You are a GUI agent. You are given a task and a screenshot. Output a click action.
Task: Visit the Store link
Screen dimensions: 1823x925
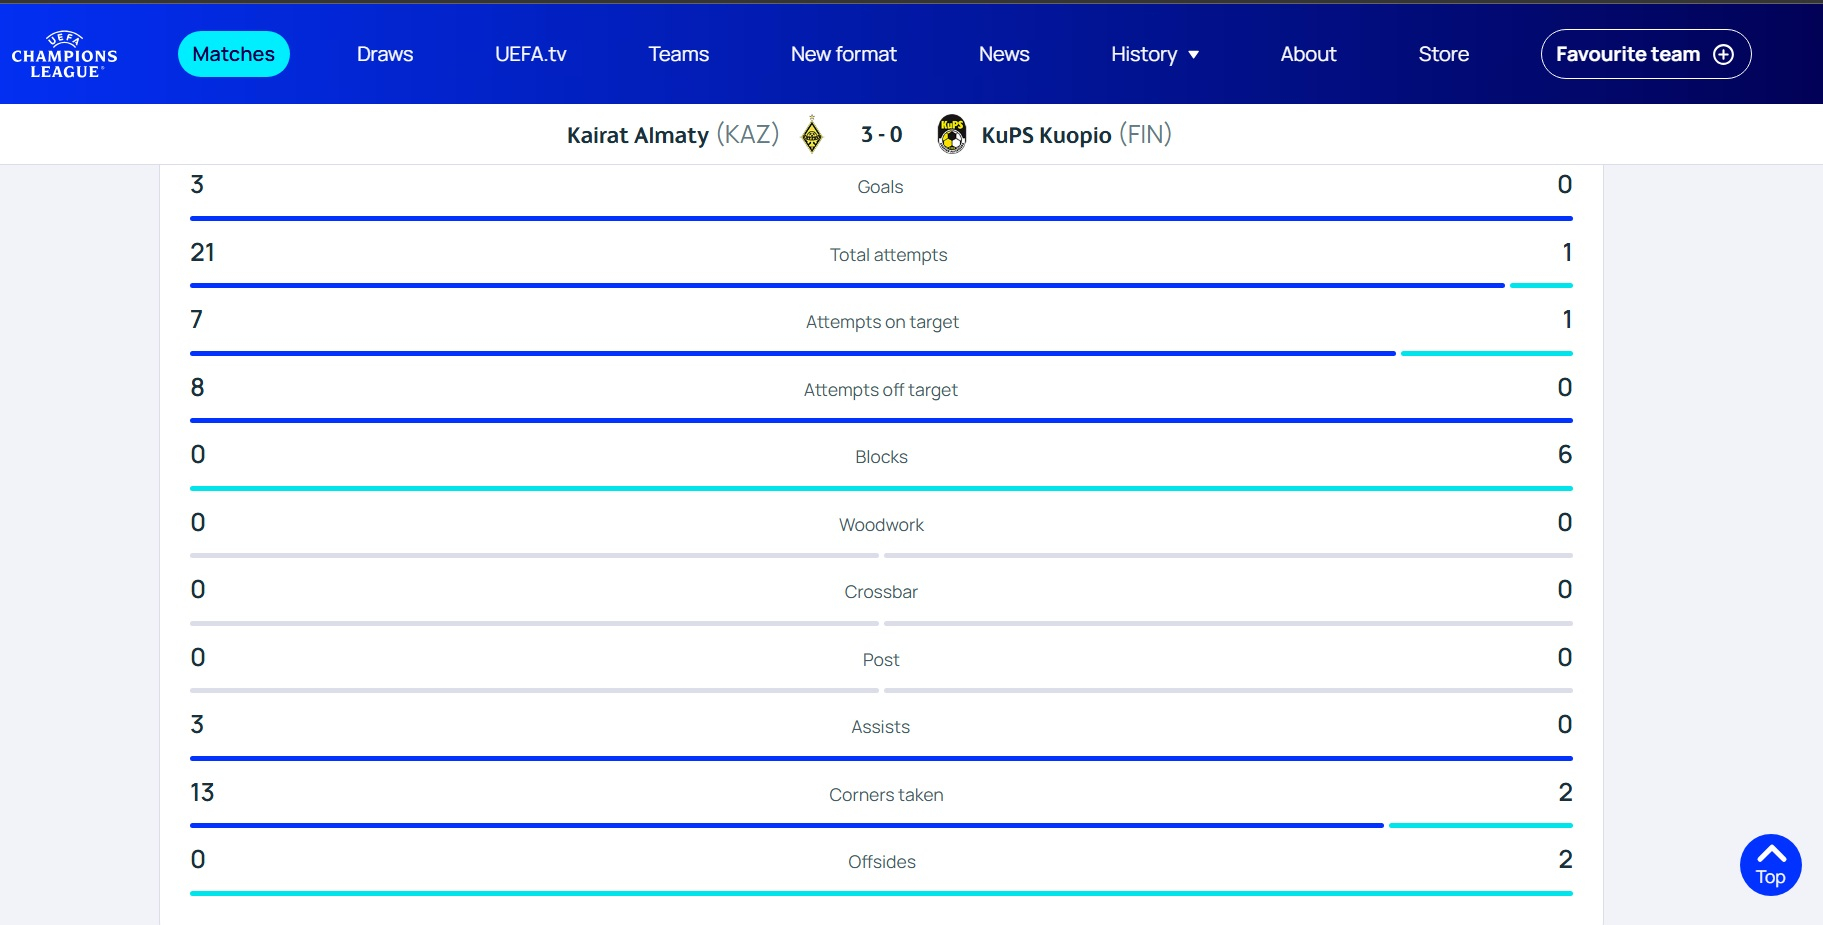(x=1443, y=54)
